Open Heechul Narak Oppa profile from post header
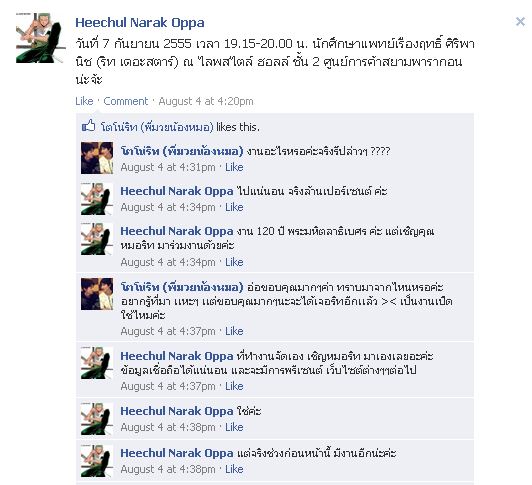The image size is (532, 485). pos(140,23)
